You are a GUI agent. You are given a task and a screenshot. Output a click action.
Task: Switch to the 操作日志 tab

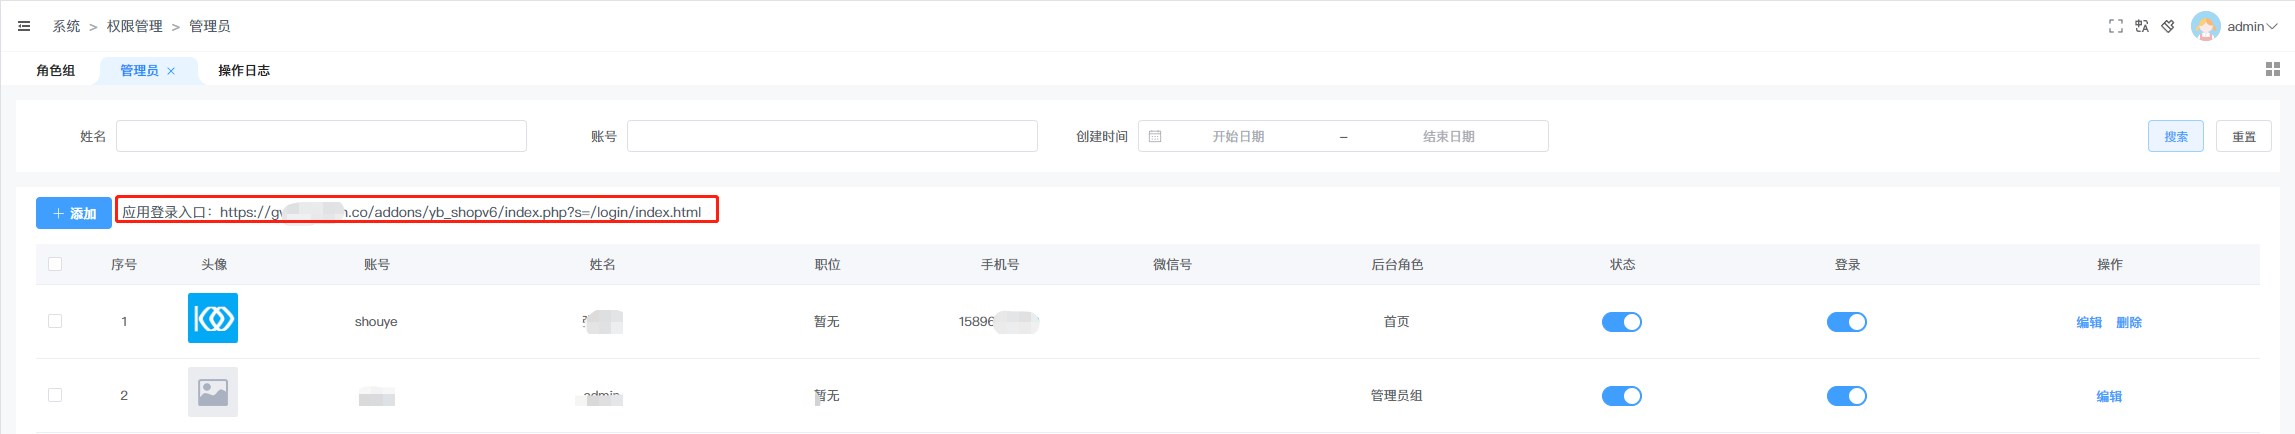click(x=244, y=70)
